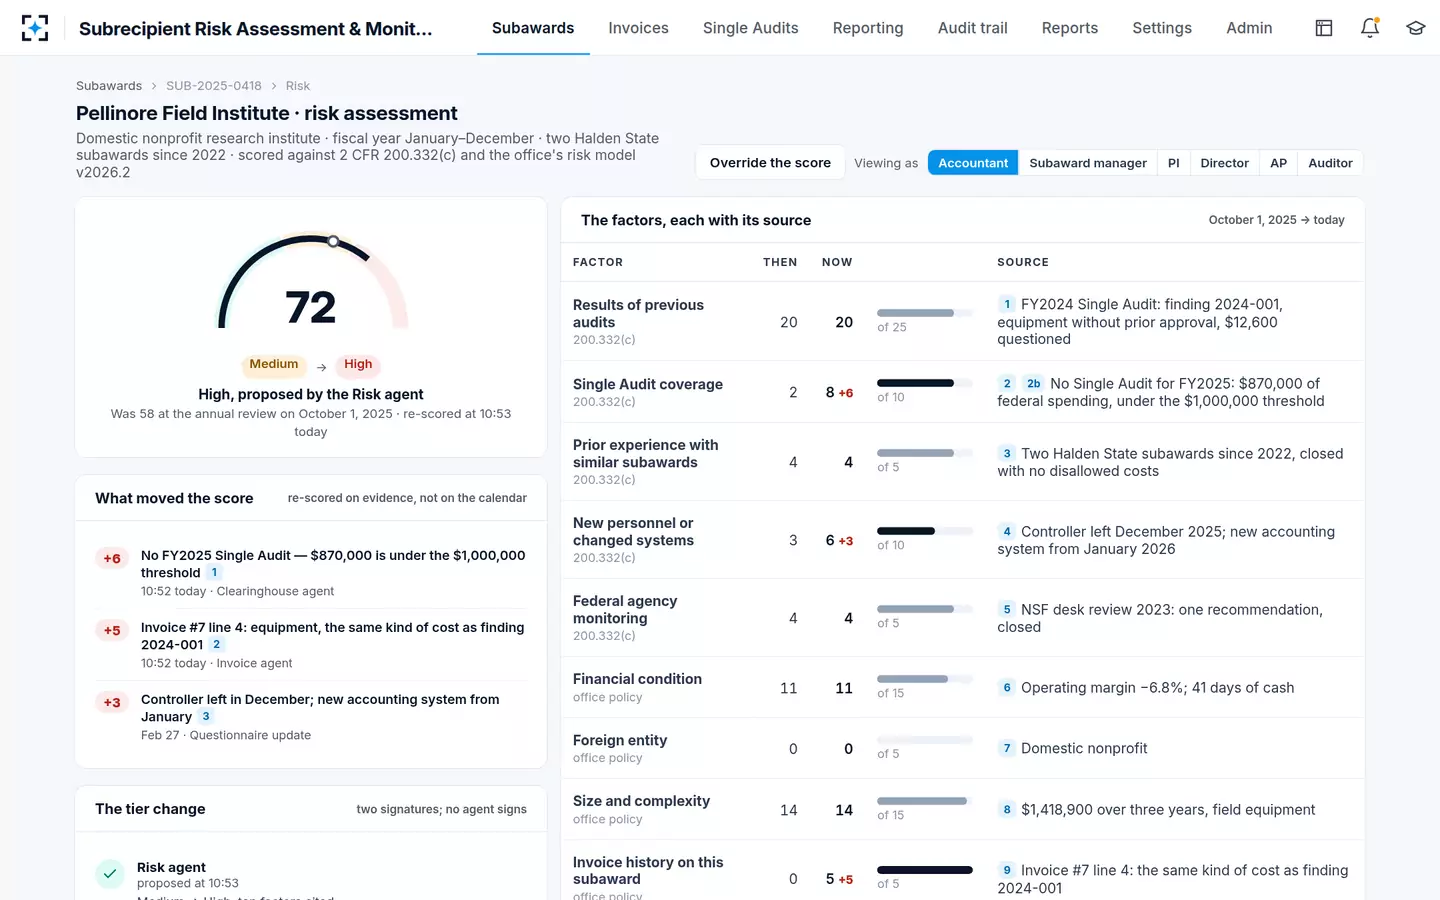Open citation 1 after the $1,000,000 threshold text

pyautogui.click(x=214, y=573)
